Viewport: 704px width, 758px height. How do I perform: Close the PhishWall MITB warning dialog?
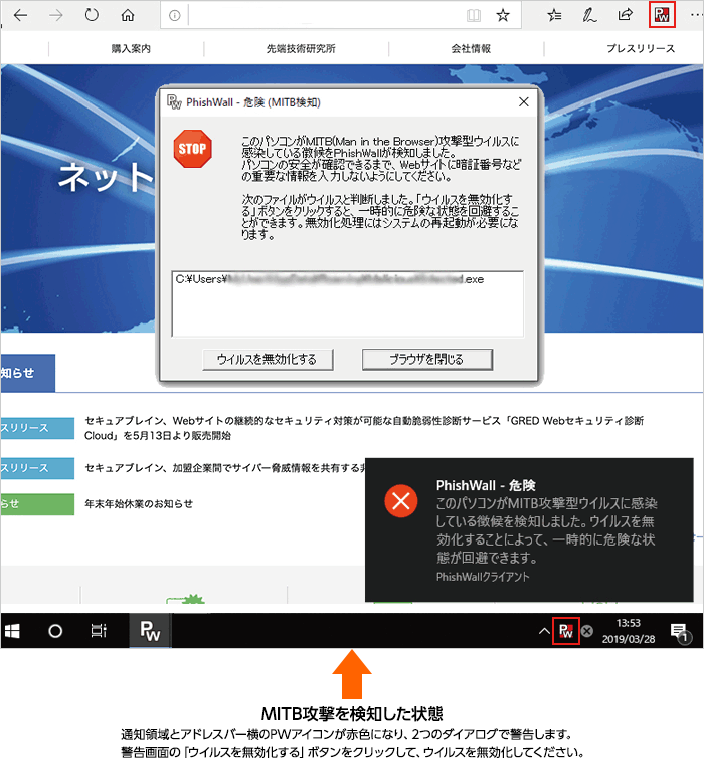coord(524,102)
